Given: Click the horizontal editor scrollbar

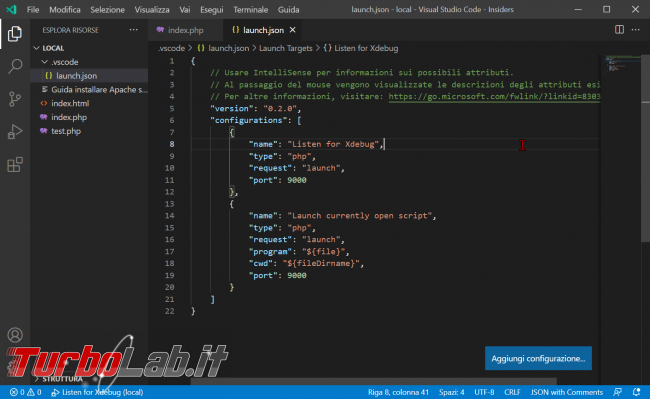Looking at the screenshot, I should click(373, 381).
